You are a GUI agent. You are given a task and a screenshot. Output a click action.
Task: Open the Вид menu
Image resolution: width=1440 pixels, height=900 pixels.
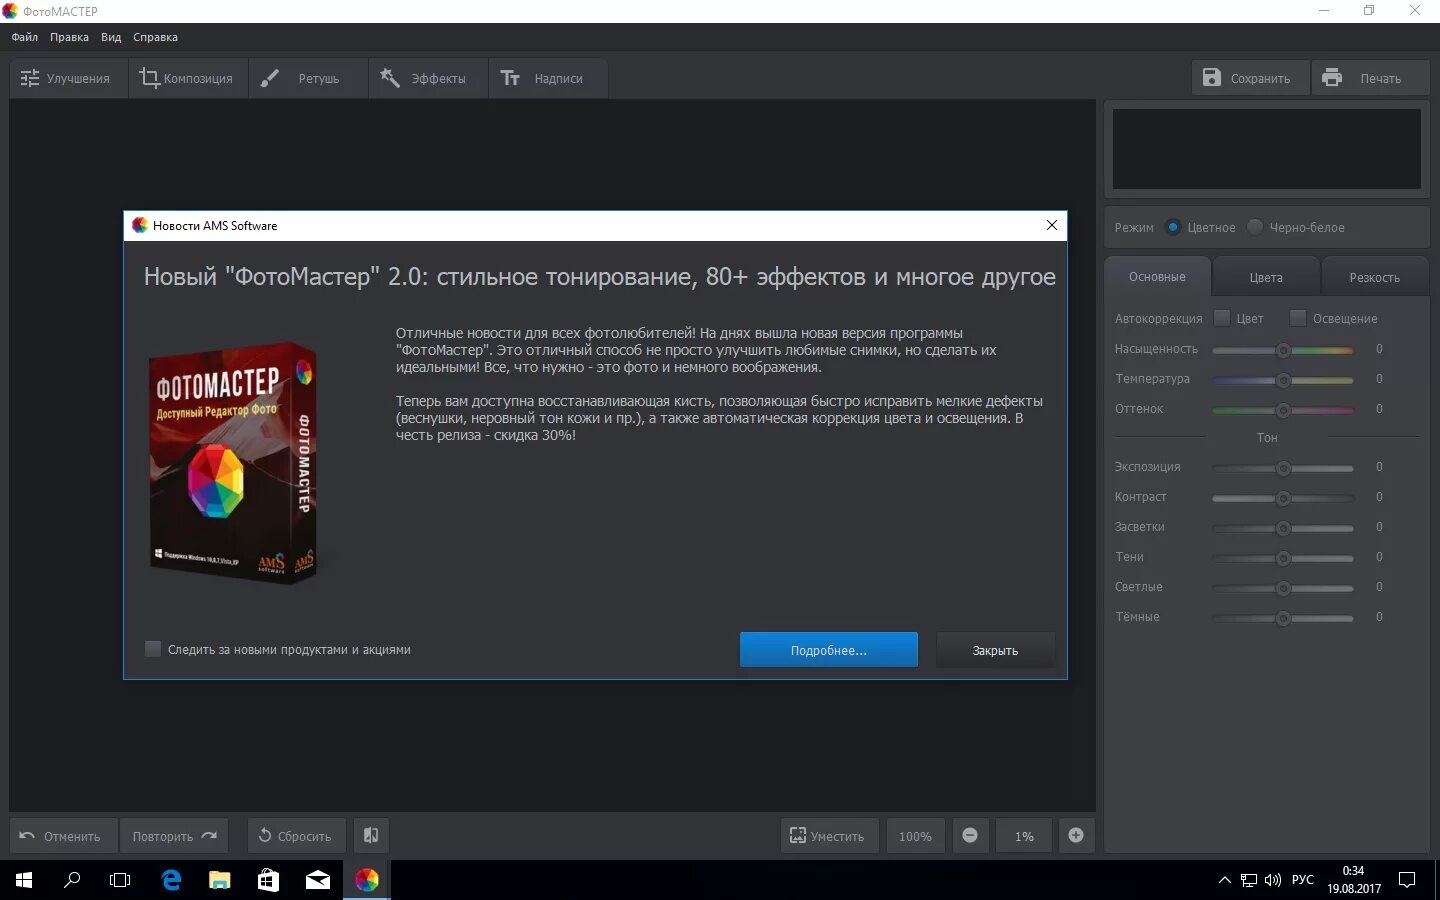[111, 37]
